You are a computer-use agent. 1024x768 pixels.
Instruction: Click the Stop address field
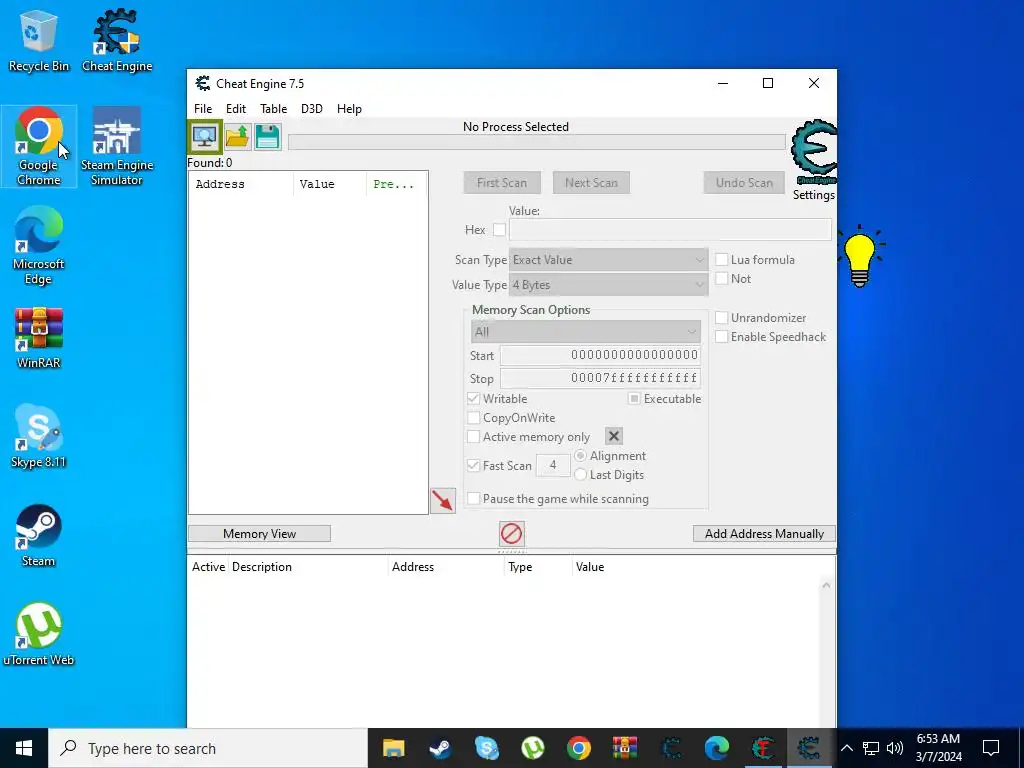[600, 378]
